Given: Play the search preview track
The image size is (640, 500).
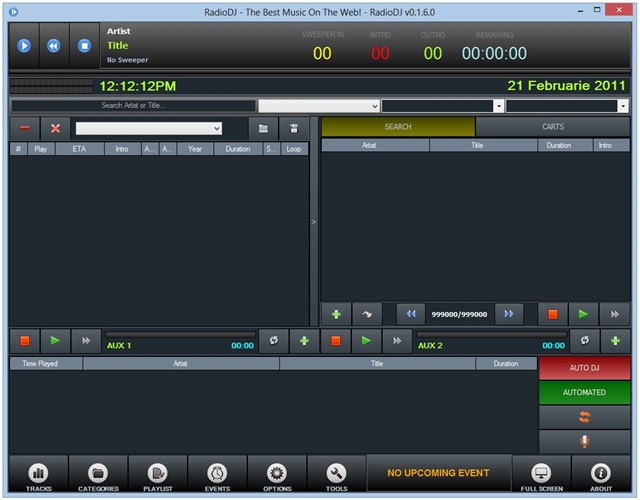Looking at the screenshot, I should (583, 314).
